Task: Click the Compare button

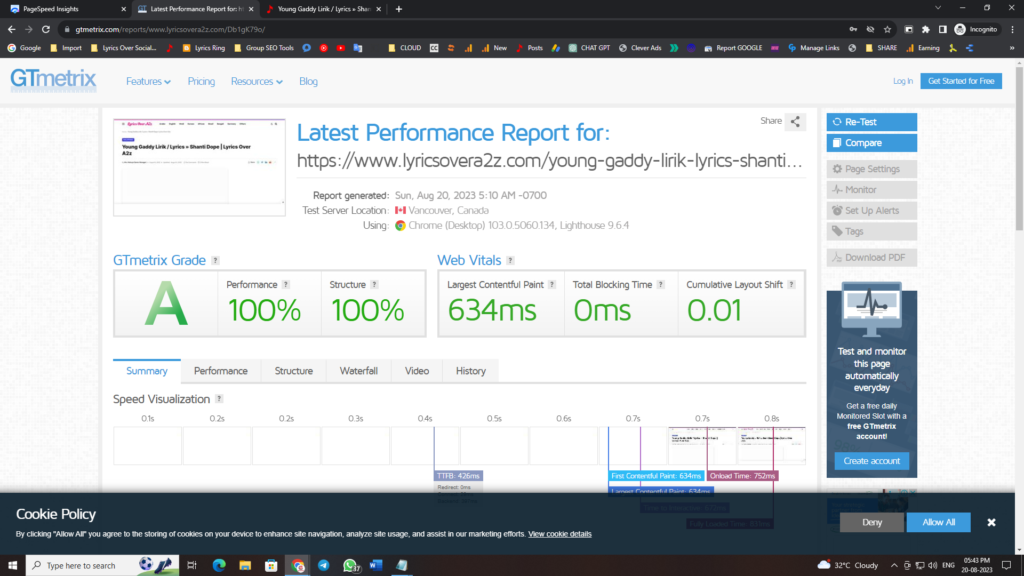Action: coord(872,143)
